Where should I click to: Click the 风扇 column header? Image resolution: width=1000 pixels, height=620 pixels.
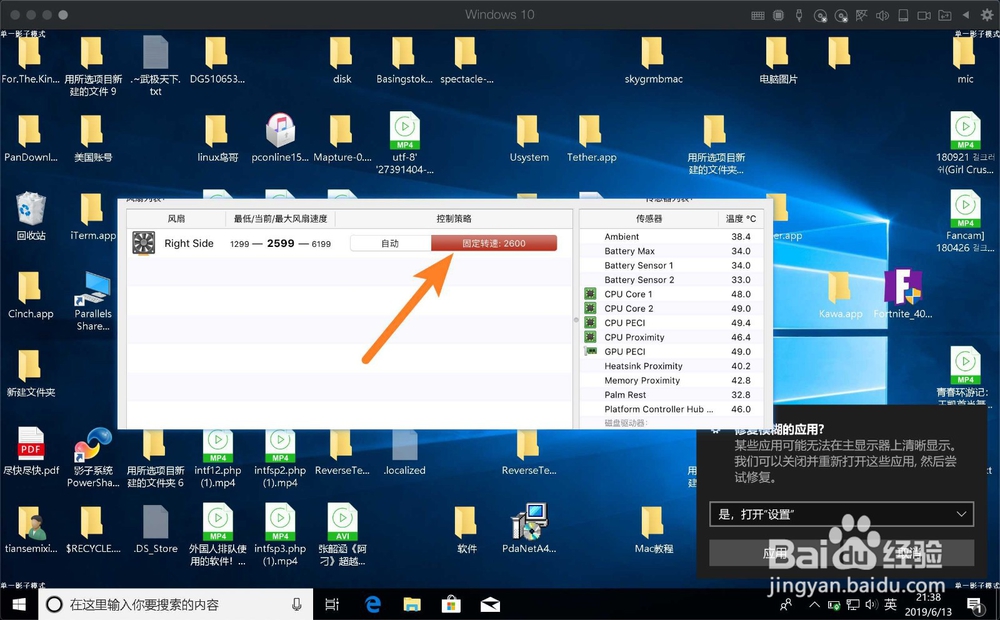click(x=176, y=219)
